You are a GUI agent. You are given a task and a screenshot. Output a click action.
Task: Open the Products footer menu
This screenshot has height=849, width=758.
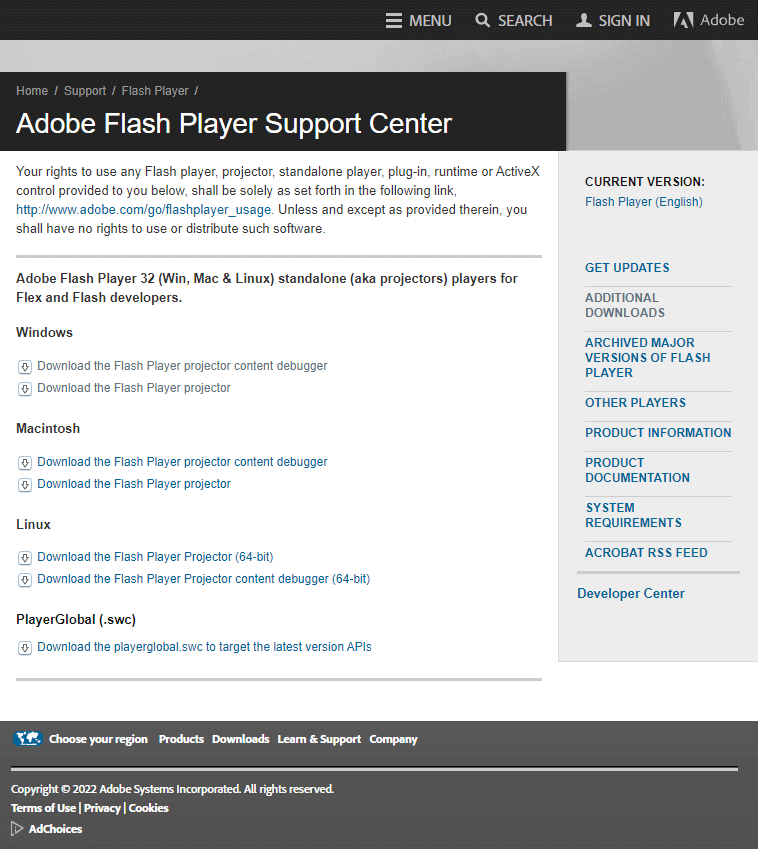tap(181, 739)
